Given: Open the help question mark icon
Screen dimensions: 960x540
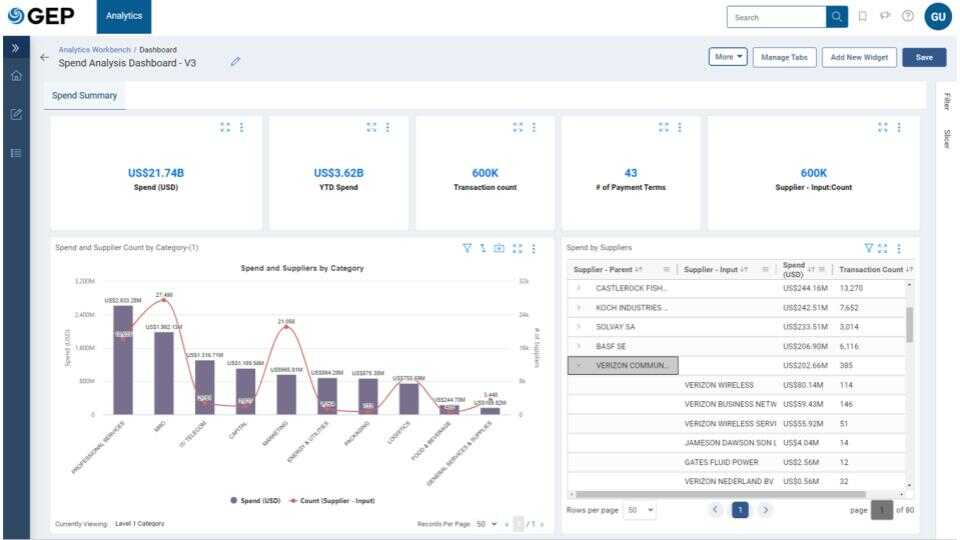Looking at the screenshot, I should click(908, 17).
